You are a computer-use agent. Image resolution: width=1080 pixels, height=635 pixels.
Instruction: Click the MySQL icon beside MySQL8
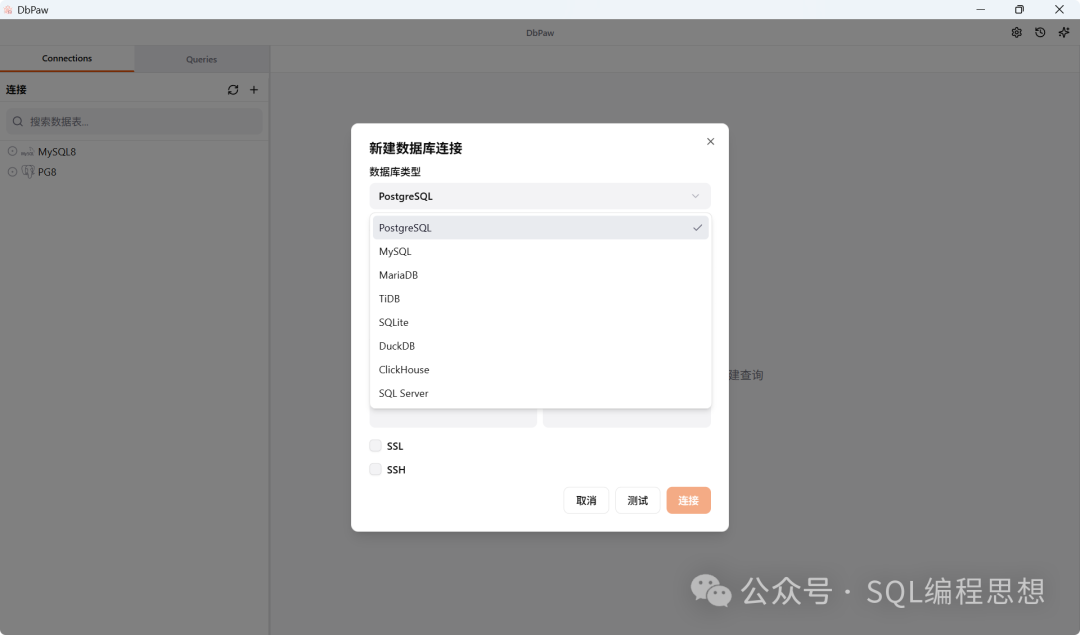[x=28, y=151]
